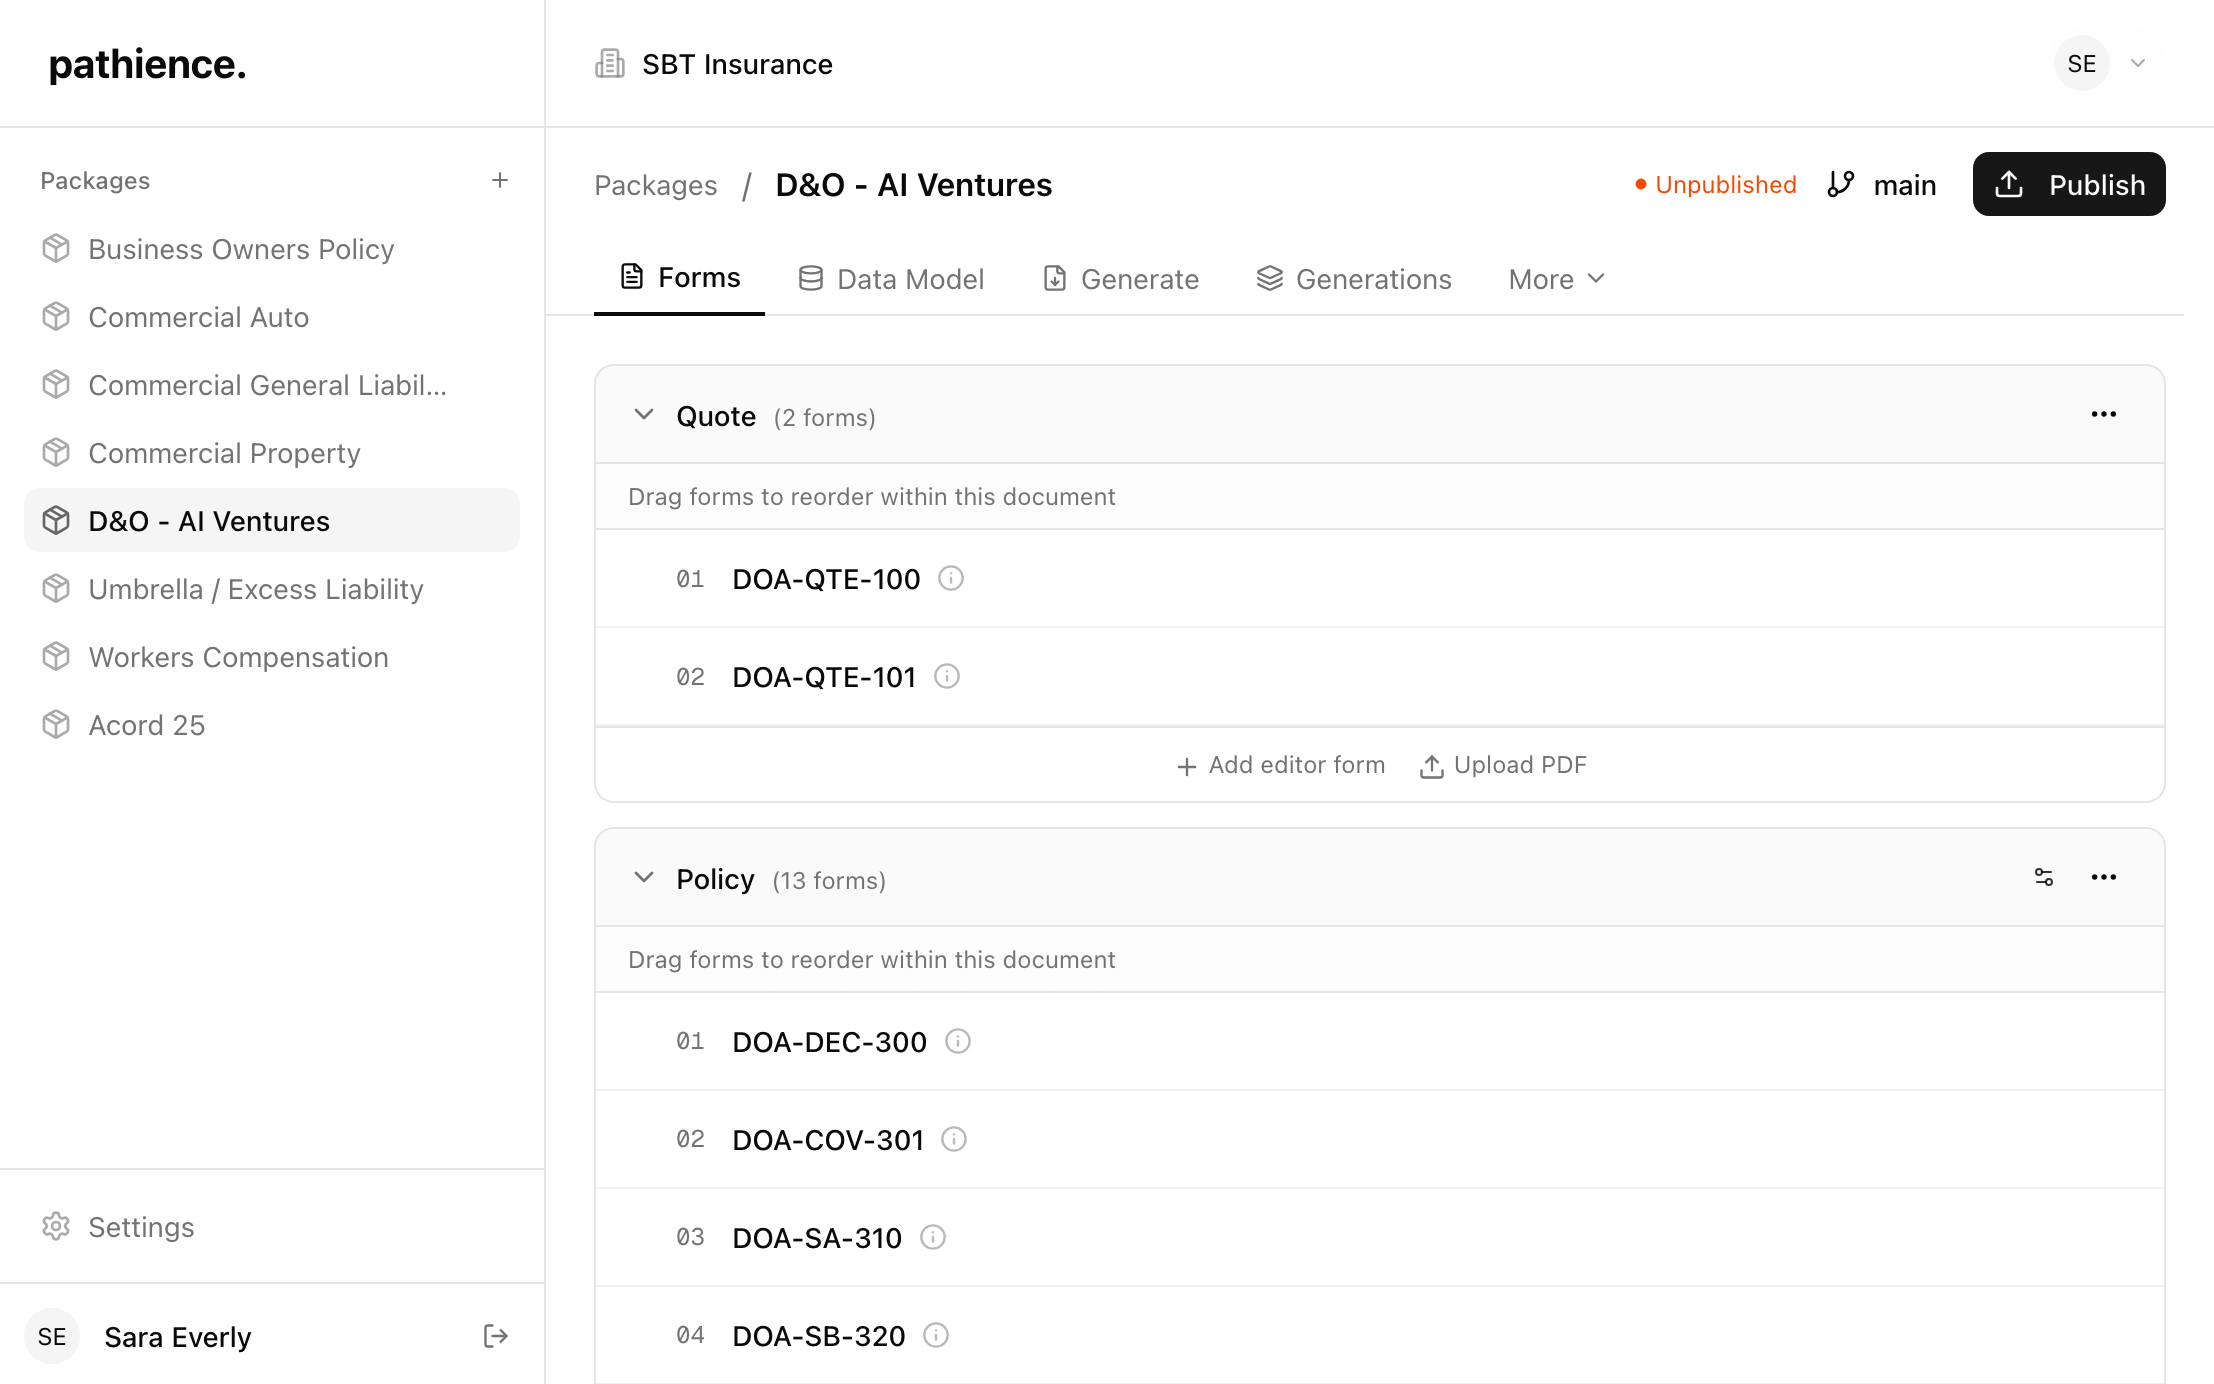The height and width of the screenshot is (1384, 2214).
Task: Switch to the Data Model tab
Action: 890,278
